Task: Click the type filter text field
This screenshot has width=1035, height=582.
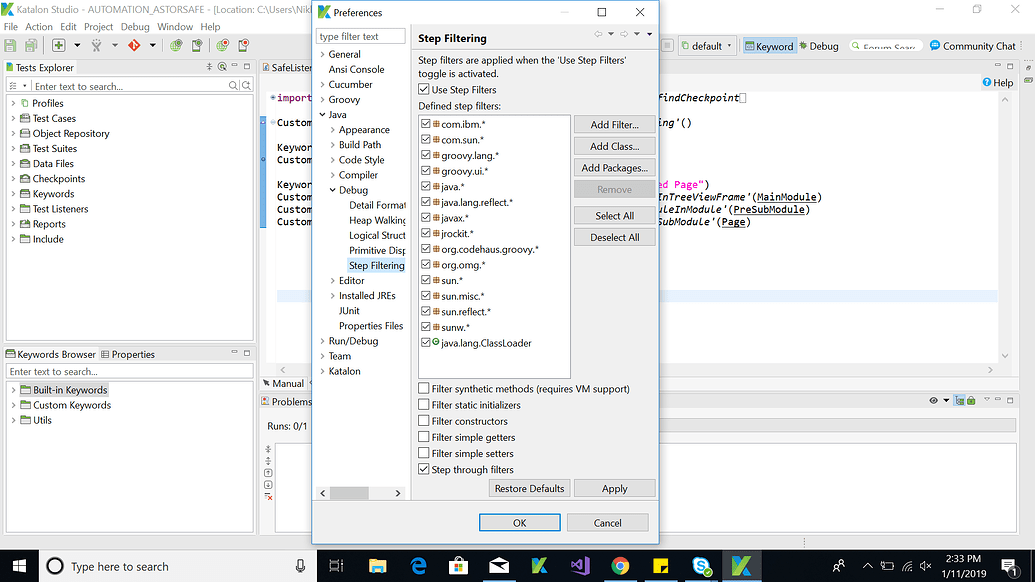Action: (360, 35)
